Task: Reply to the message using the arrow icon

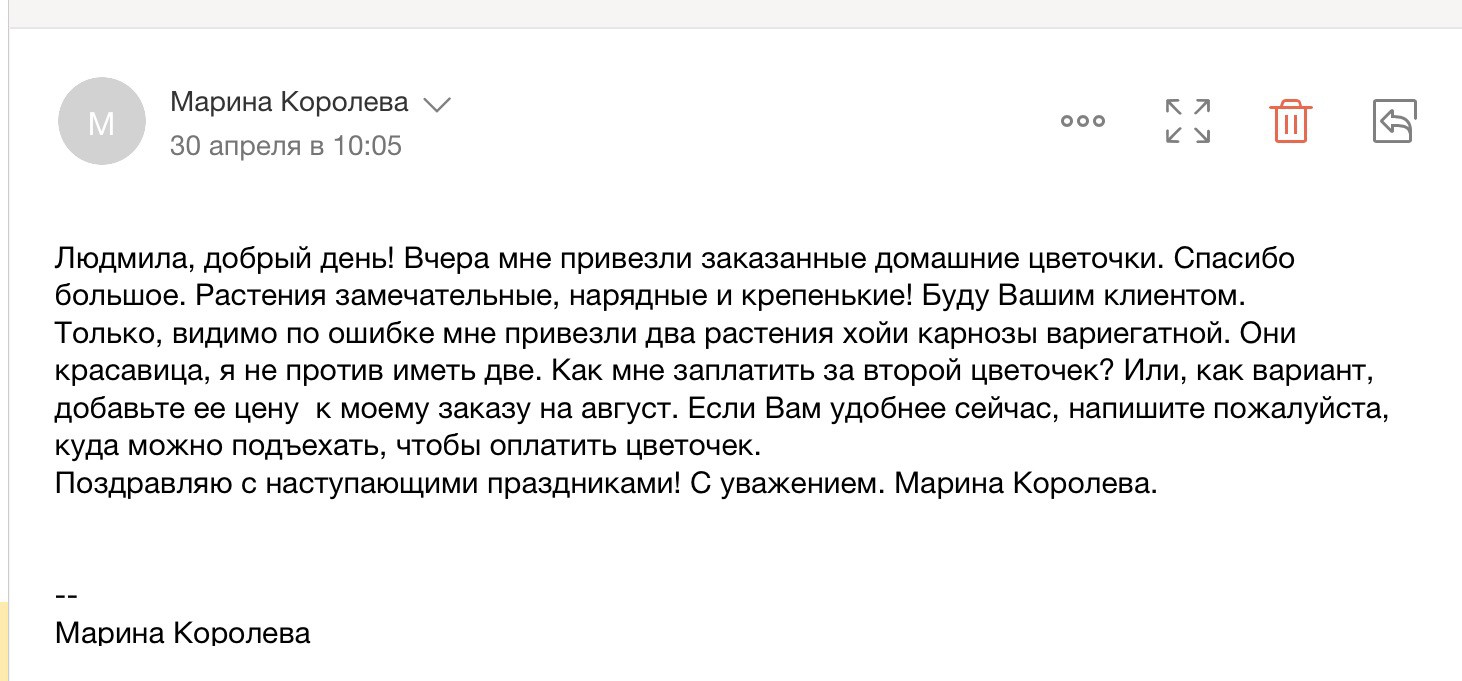Action: point(1395,121)
